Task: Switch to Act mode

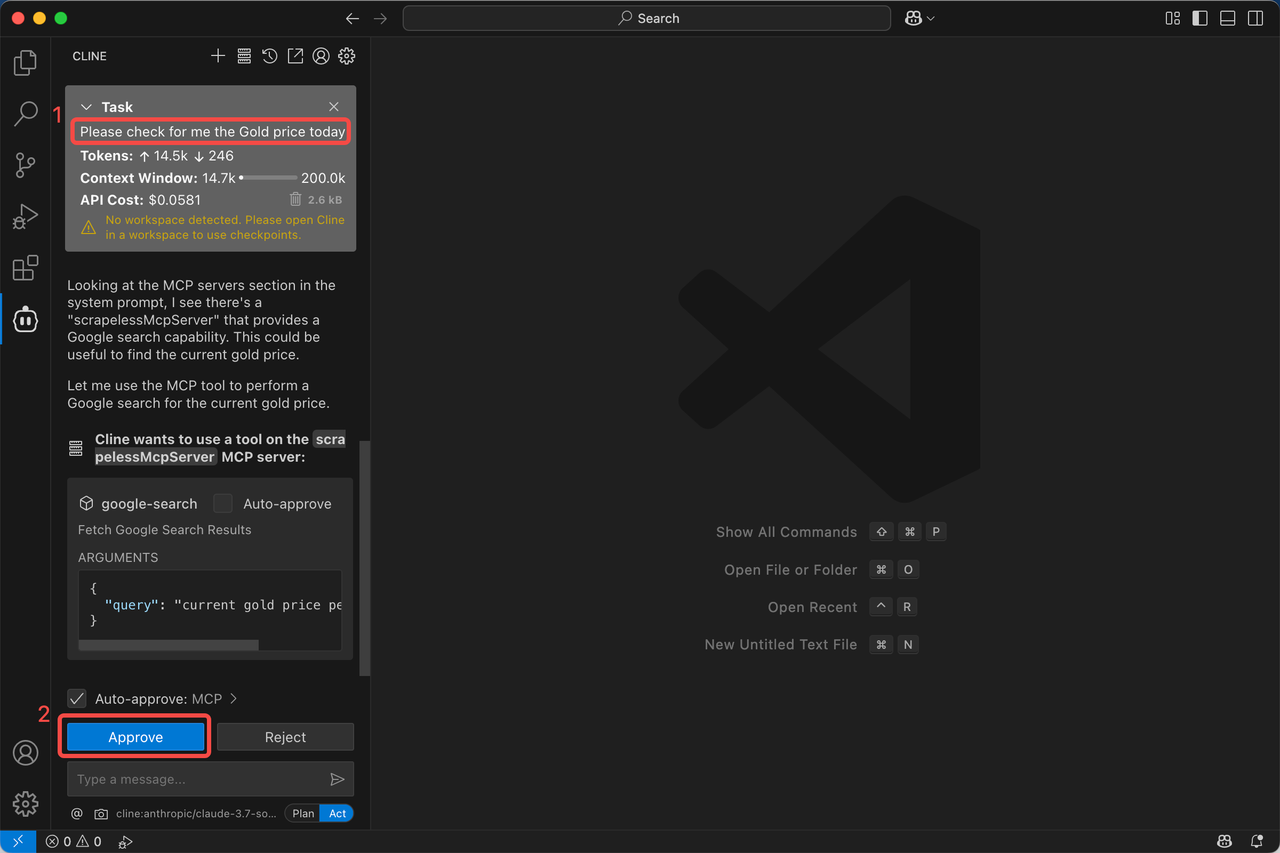Action: coord(338,814)
